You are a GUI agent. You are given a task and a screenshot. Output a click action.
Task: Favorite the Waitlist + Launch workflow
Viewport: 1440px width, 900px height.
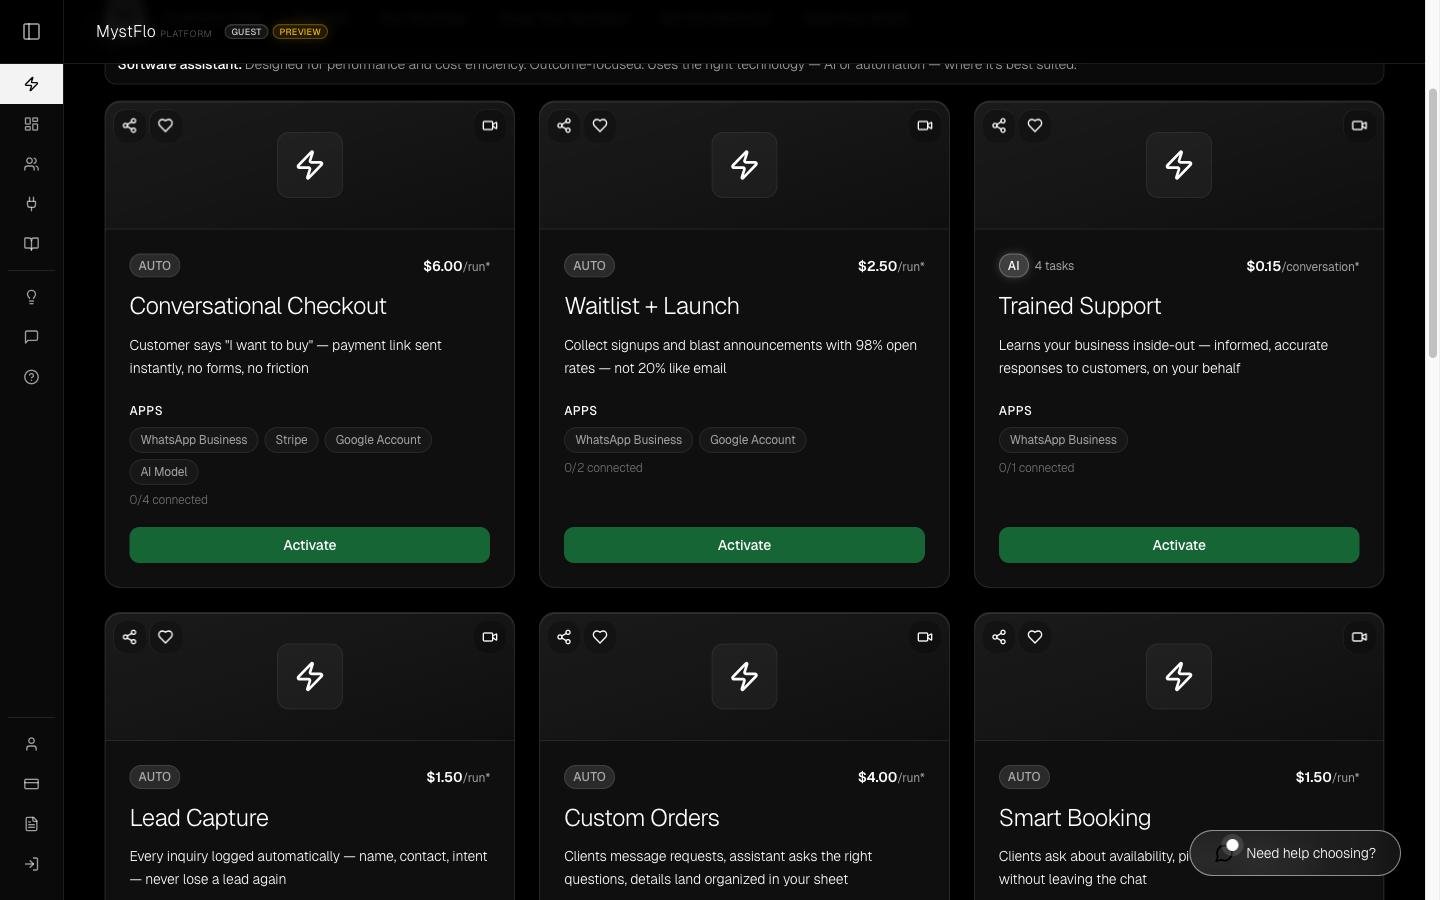[600, 126]
